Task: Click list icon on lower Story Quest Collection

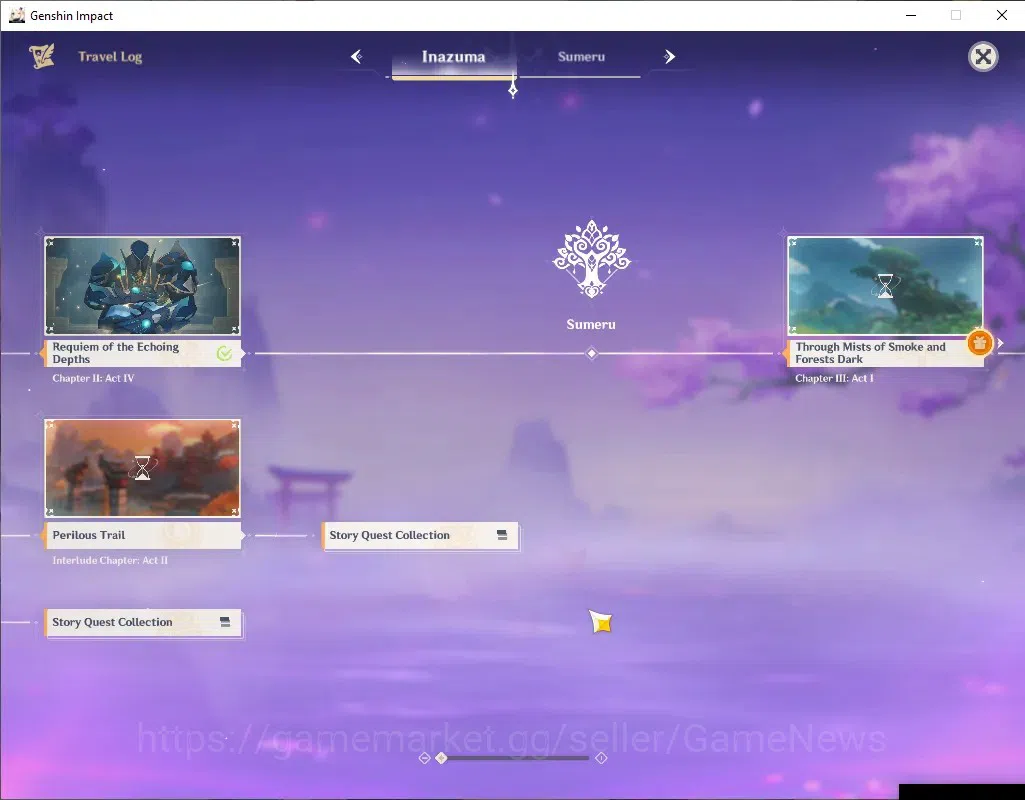Action: point(225,622)
